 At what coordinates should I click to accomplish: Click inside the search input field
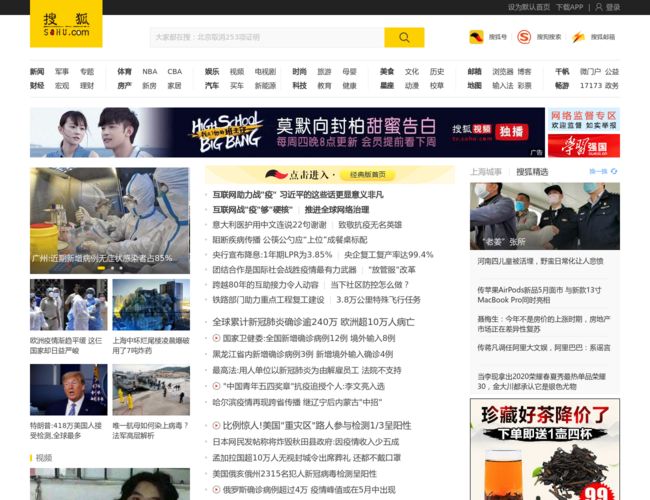pyautogui.click(x=266, y=37)
